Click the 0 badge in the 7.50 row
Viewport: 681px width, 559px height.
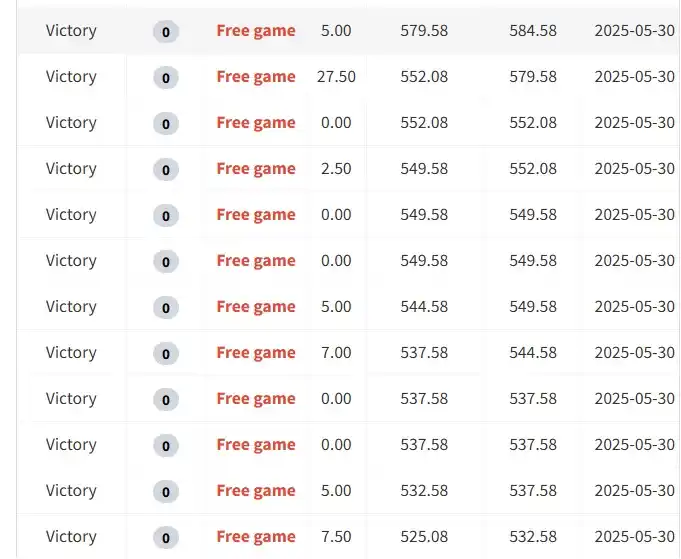(x=166, y=538)
